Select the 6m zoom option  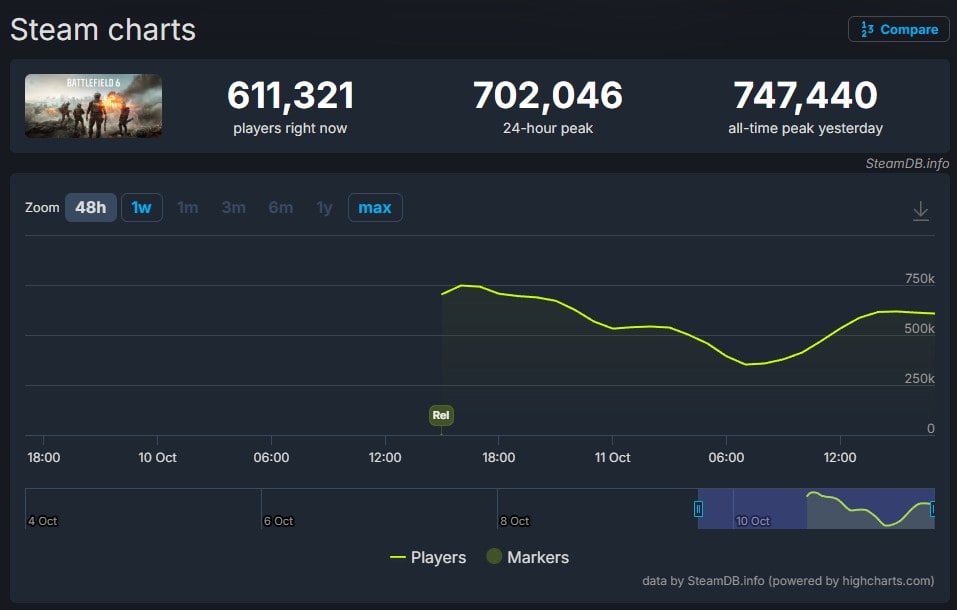point(281,207)
